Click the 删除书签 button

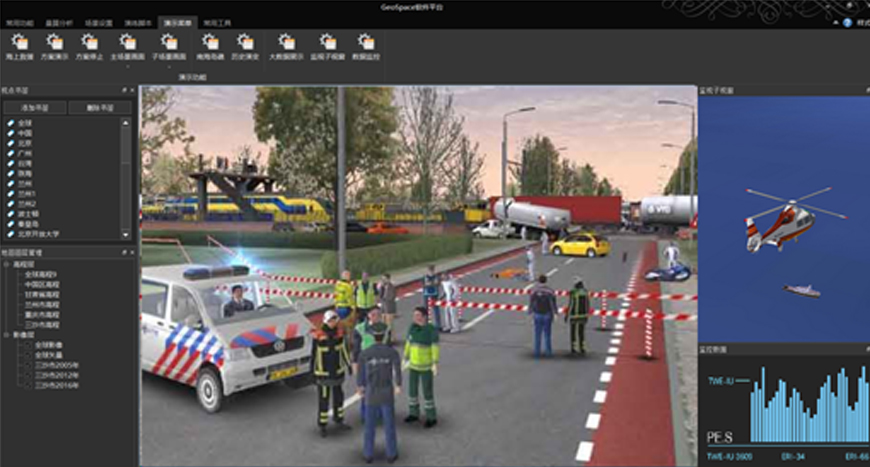pyautogui.click(x=100, y=106)
